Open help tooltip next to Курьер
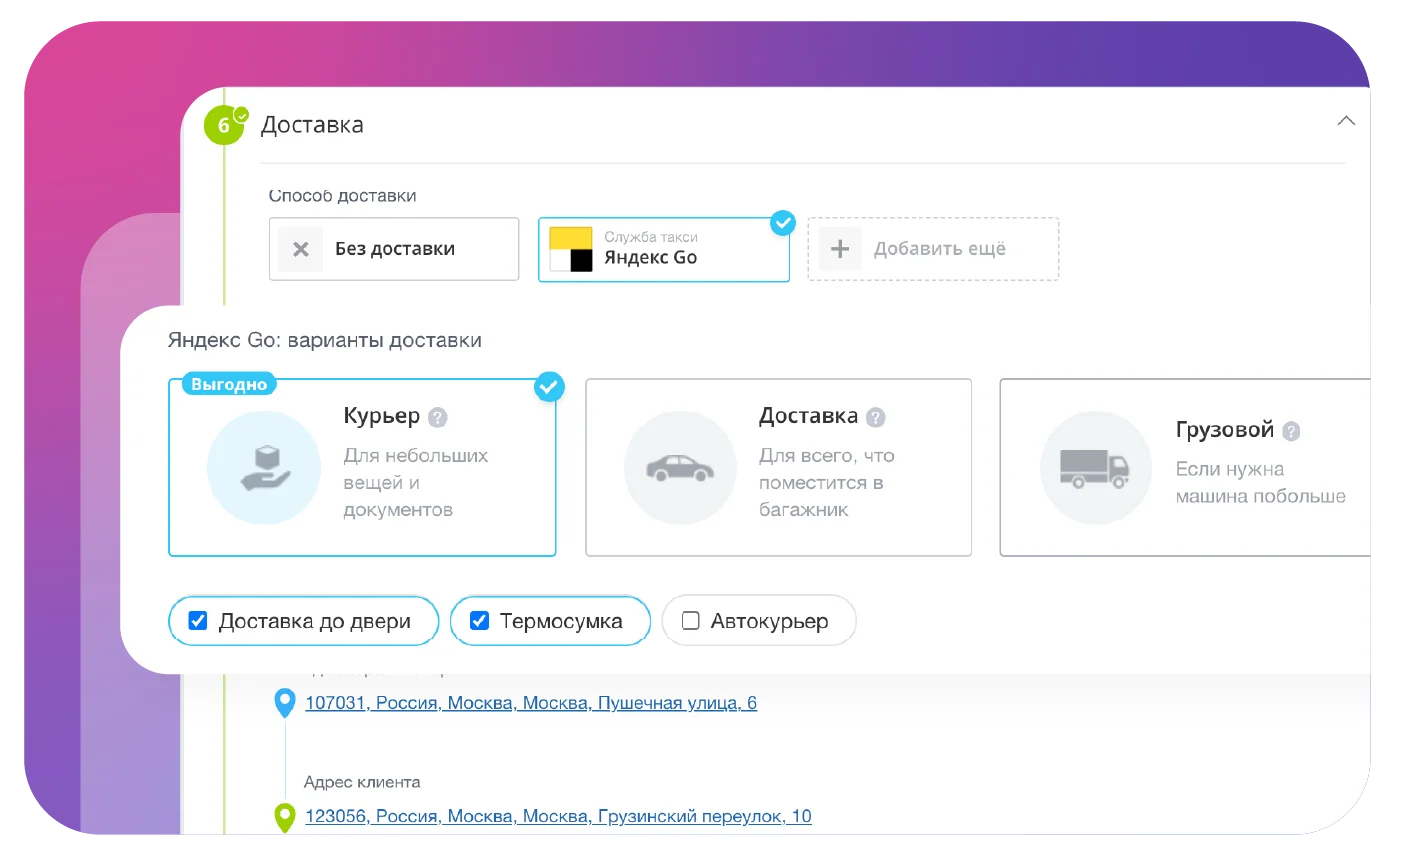 pos(438,417)
